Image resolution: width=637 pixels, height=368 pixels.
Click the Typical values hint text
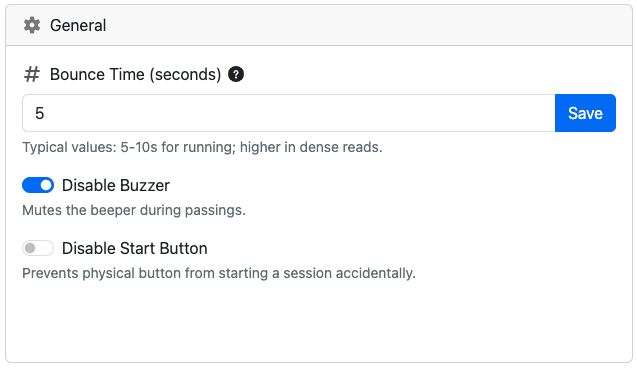coord(202,147)
